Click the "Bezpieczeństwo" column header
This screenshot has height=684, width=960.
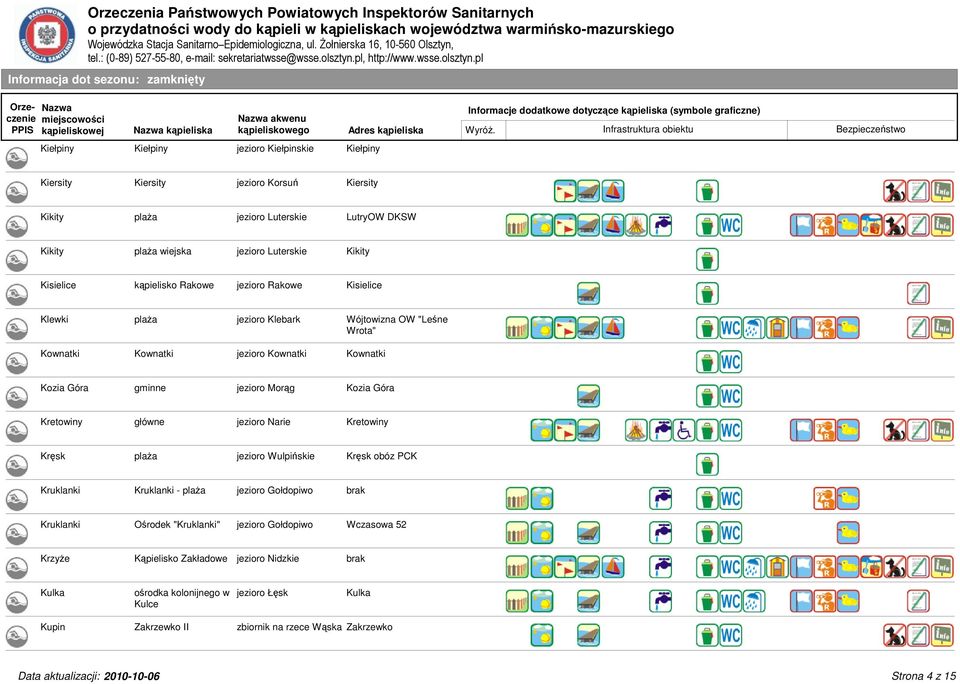coord(871,130)
